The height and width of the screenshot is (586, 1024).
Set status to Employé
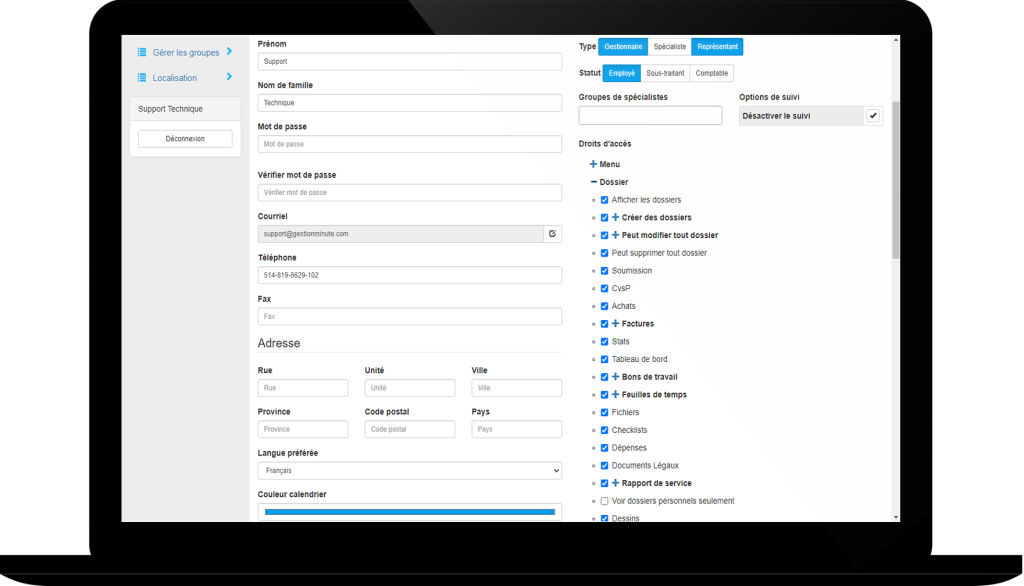tap(622, 73)
